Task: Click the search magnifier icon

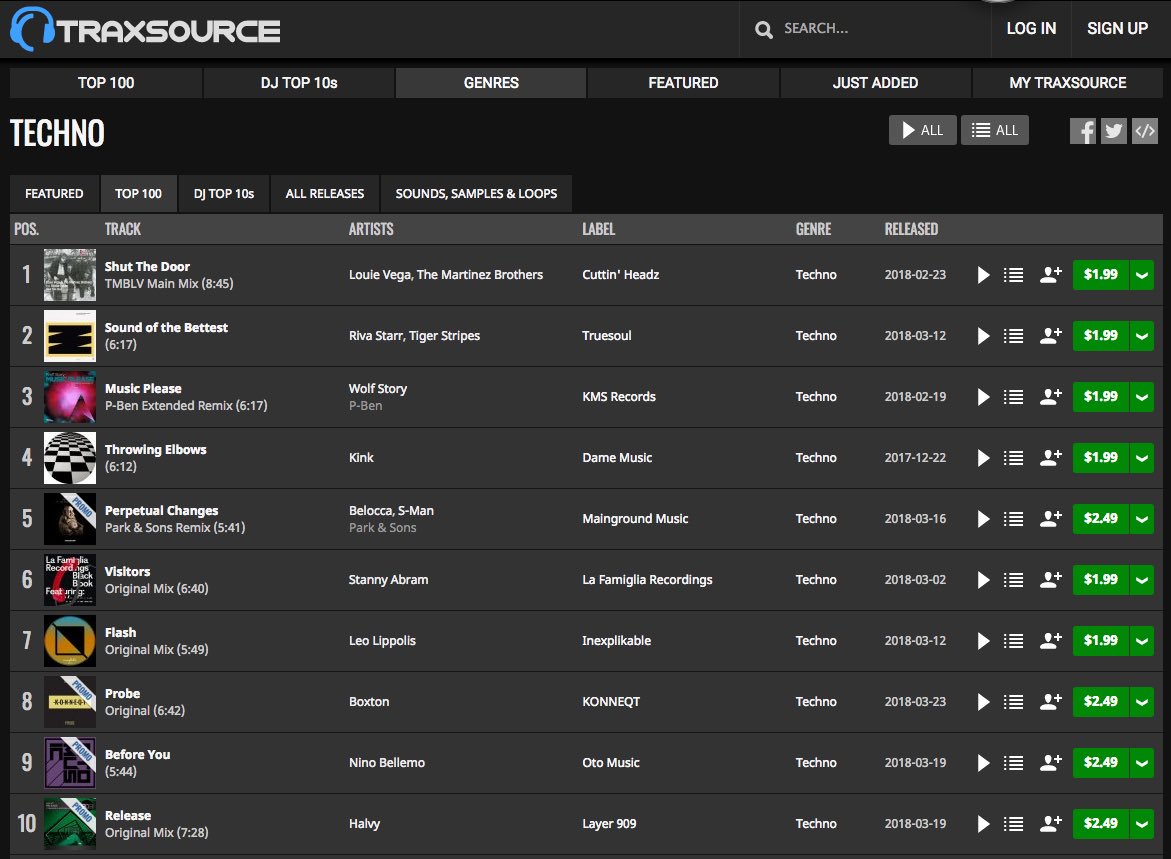Action: [763, 29]
